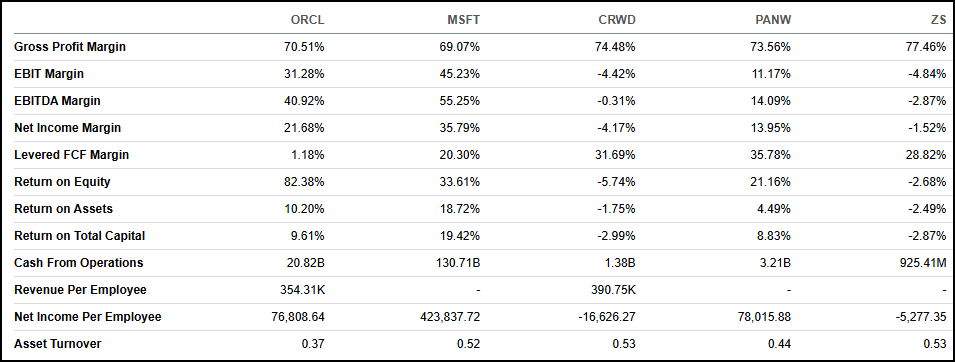Select the Revenue Per Employee label
Viewport: 955px width, 362px height.
coord(80,289)
